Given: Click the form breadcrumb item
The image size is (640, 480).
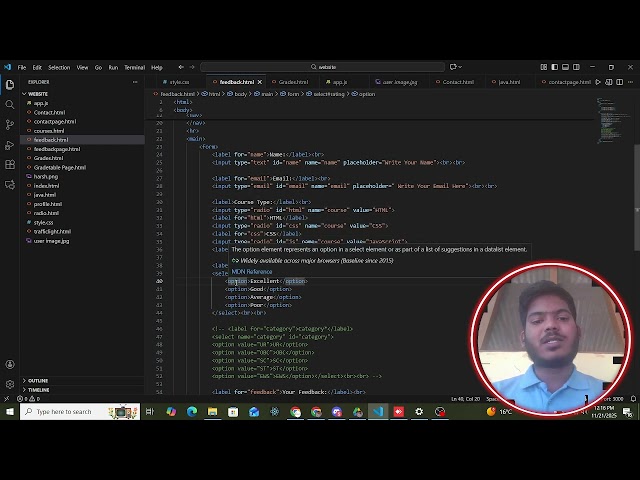Looking at the screenshot, I should point(290,94).
